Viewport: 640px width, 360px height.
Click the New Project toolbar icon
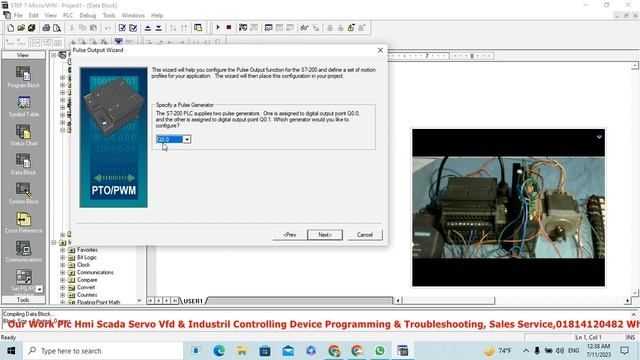[11, 28]
